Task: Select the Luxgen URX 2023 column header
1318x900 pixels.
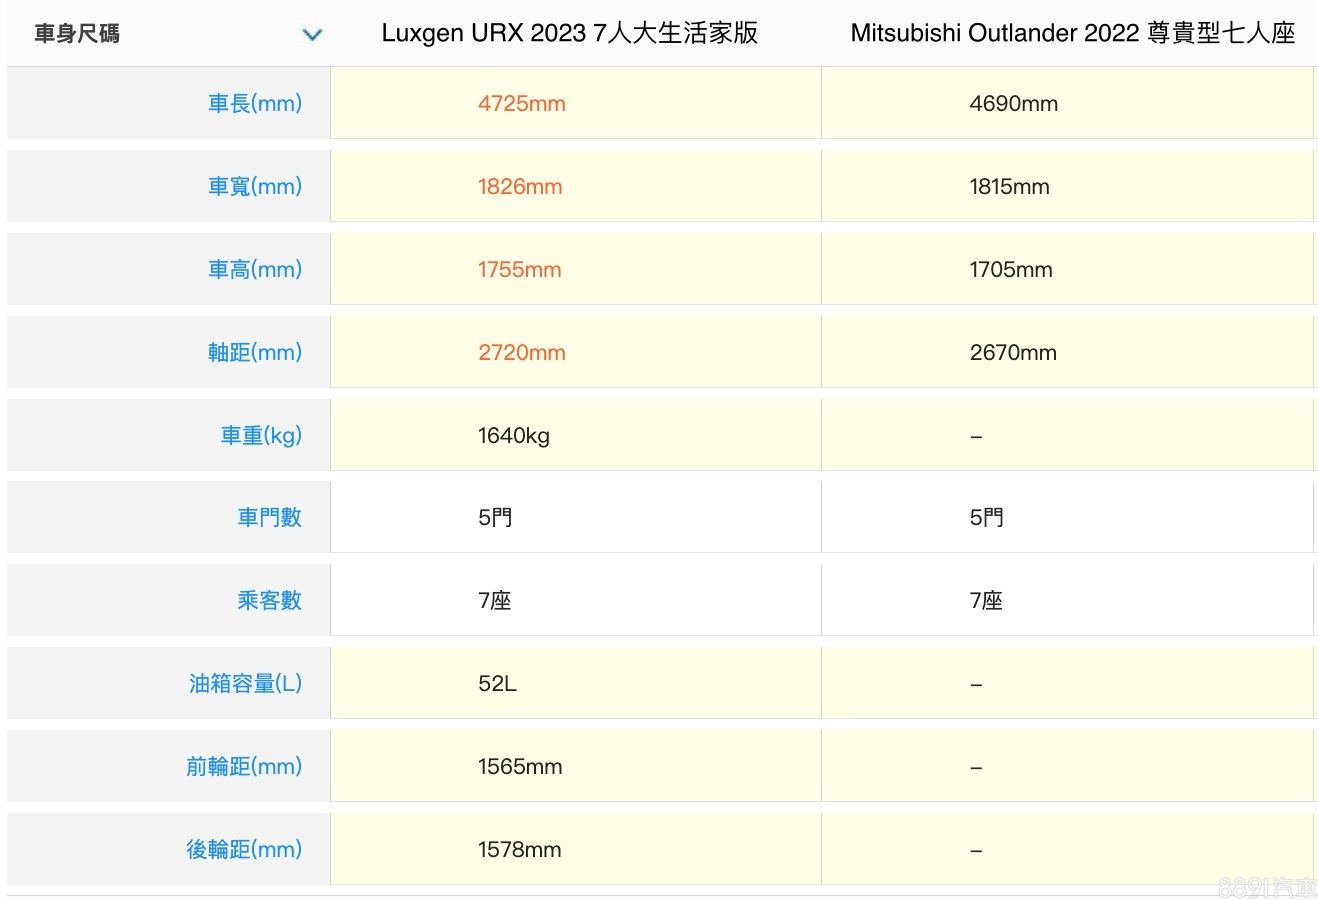Action: (x=569, y=33)
